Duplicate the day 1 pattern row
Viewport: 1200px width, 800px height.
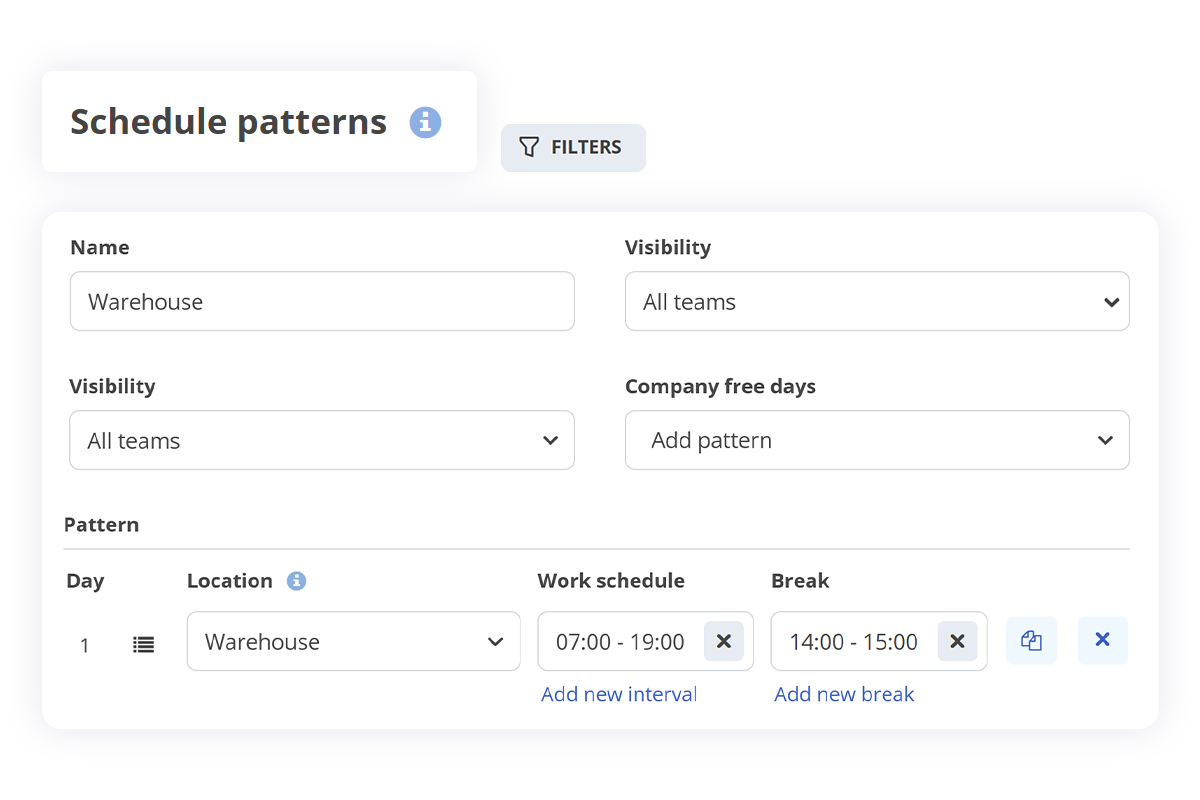pyautogui.click(x=1031, y=641)
